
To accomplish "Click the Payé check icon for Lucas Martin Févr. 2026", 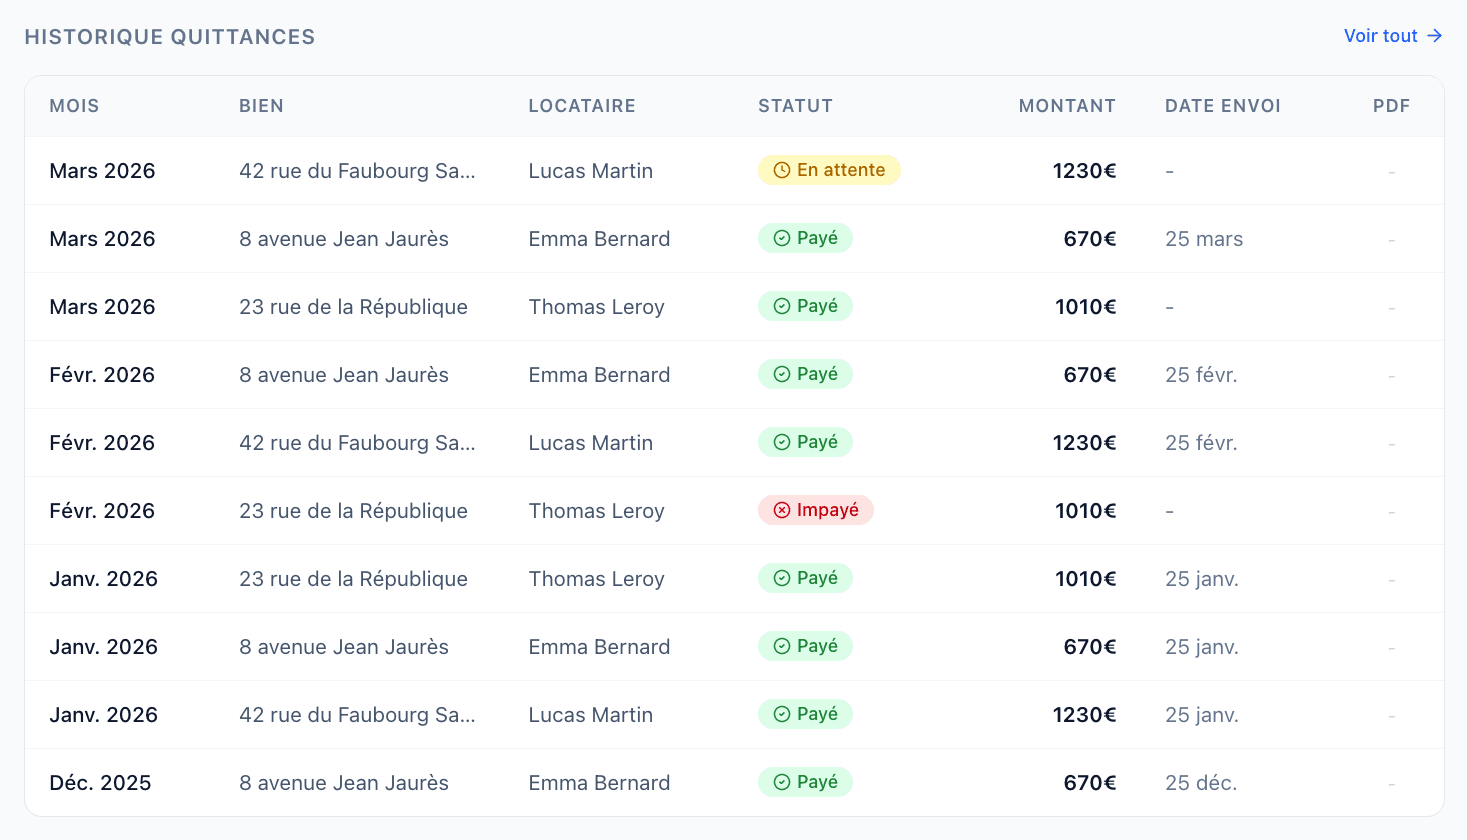I will 782,442.
